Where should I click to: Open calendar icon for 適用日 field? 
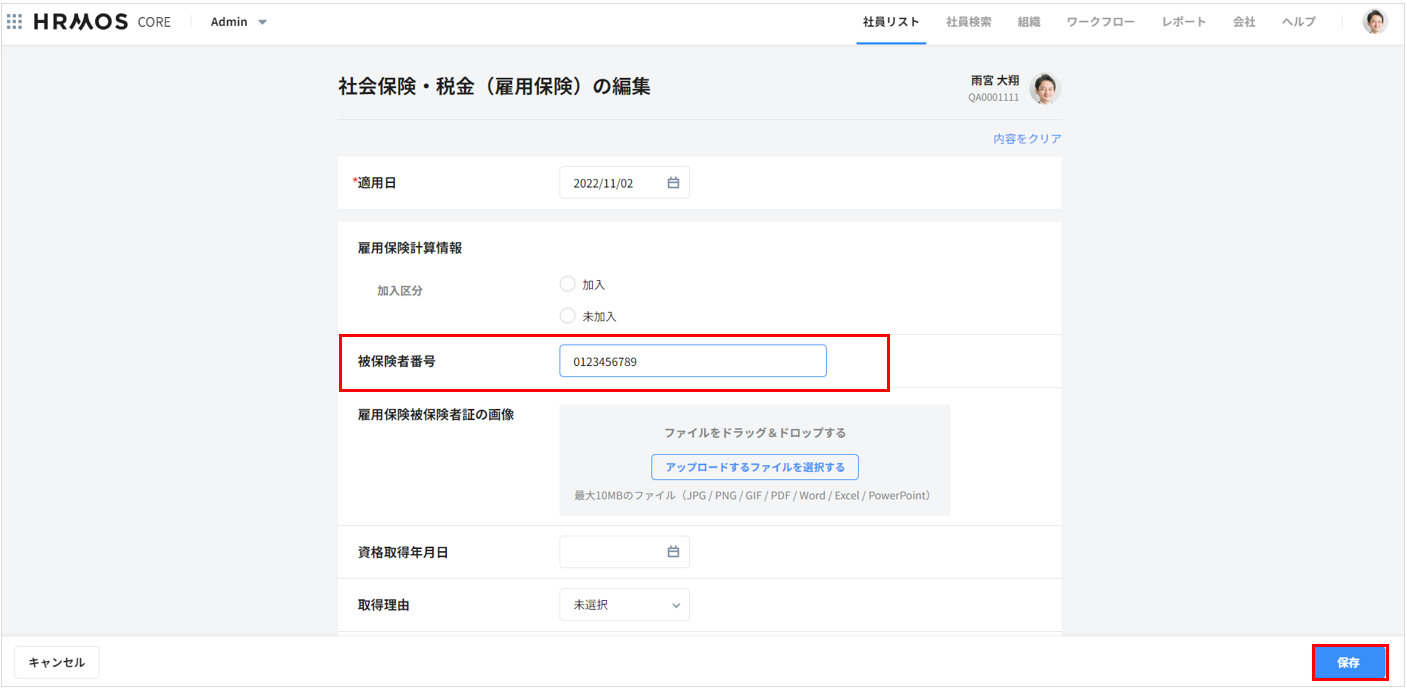coord(673,183)
